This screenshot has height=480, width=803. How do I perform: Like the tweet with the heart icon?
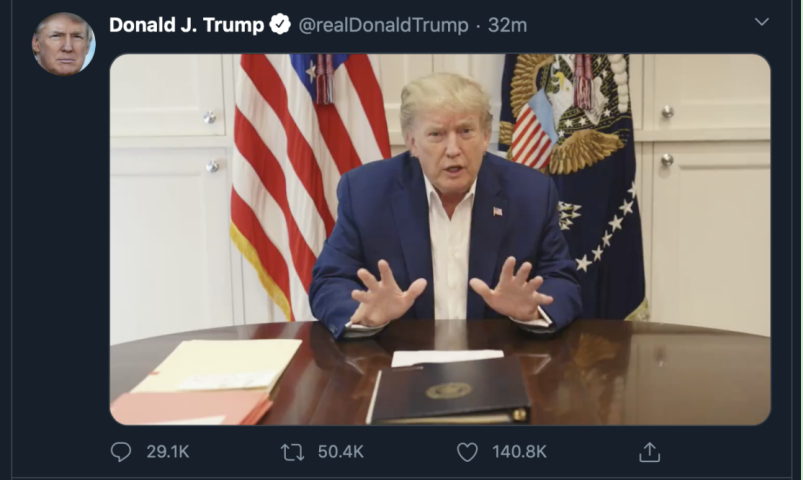[x=467, y=452]
